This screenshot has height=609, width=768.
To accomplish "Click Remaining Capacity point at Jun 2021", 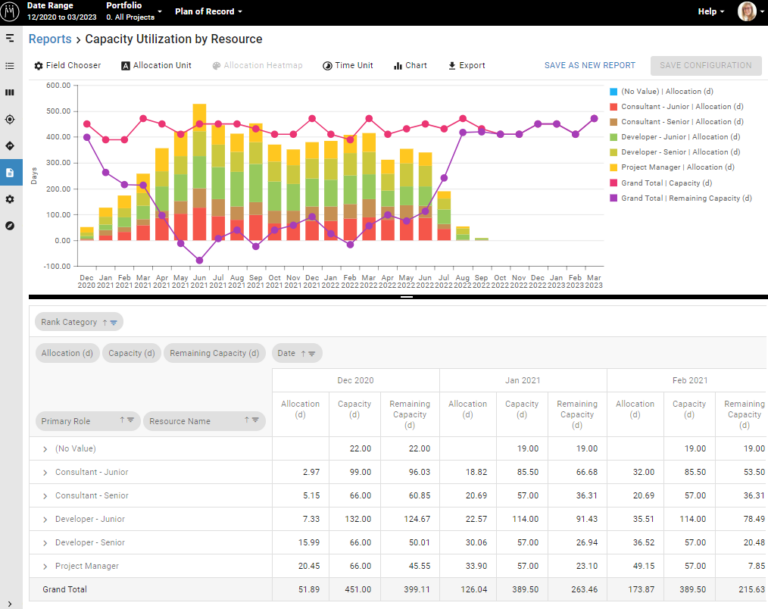I will [199, 260].
